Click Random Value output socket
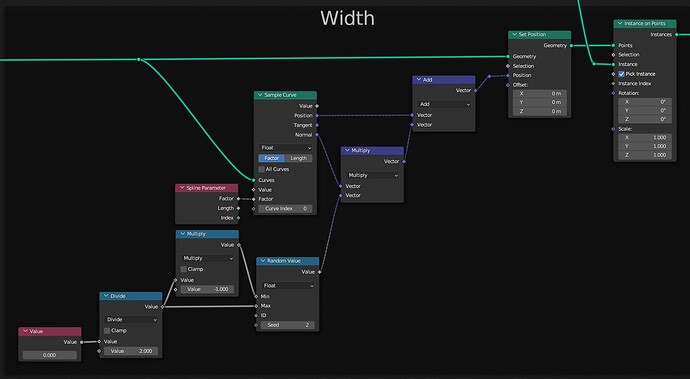Image resolution: width=690 pixels, height=379 pixels. [x=319, y=272]
